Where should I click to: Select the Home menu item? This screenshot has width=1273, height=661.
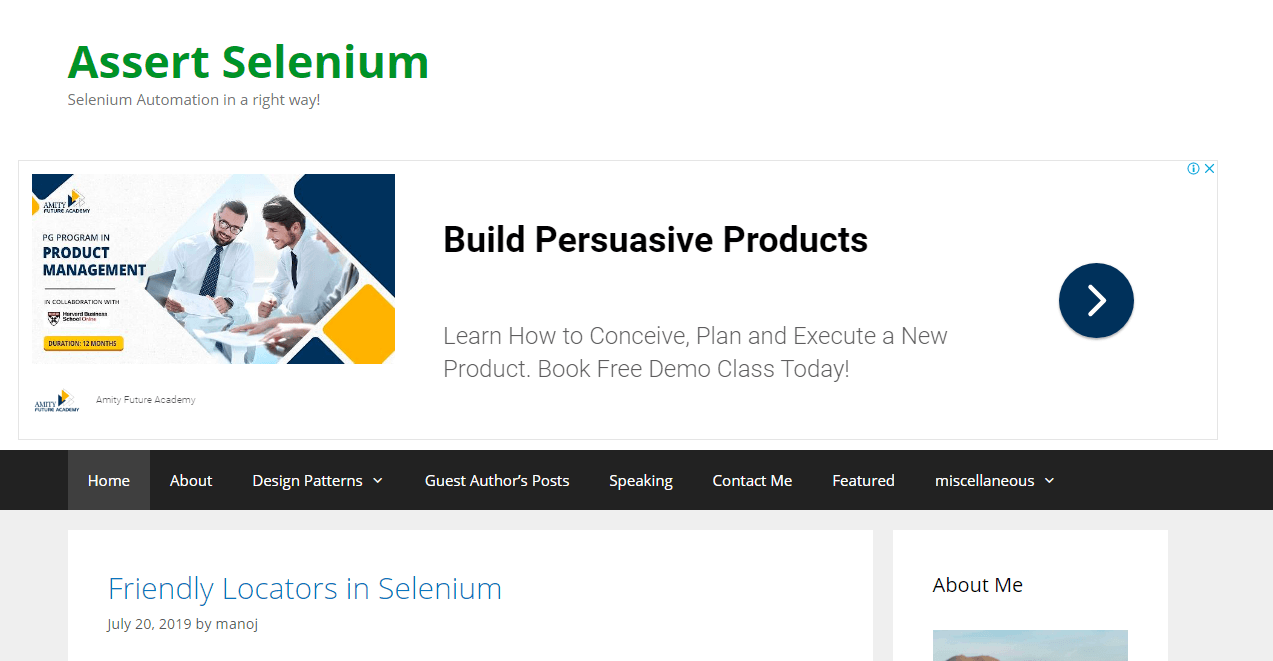click(108, 480)
